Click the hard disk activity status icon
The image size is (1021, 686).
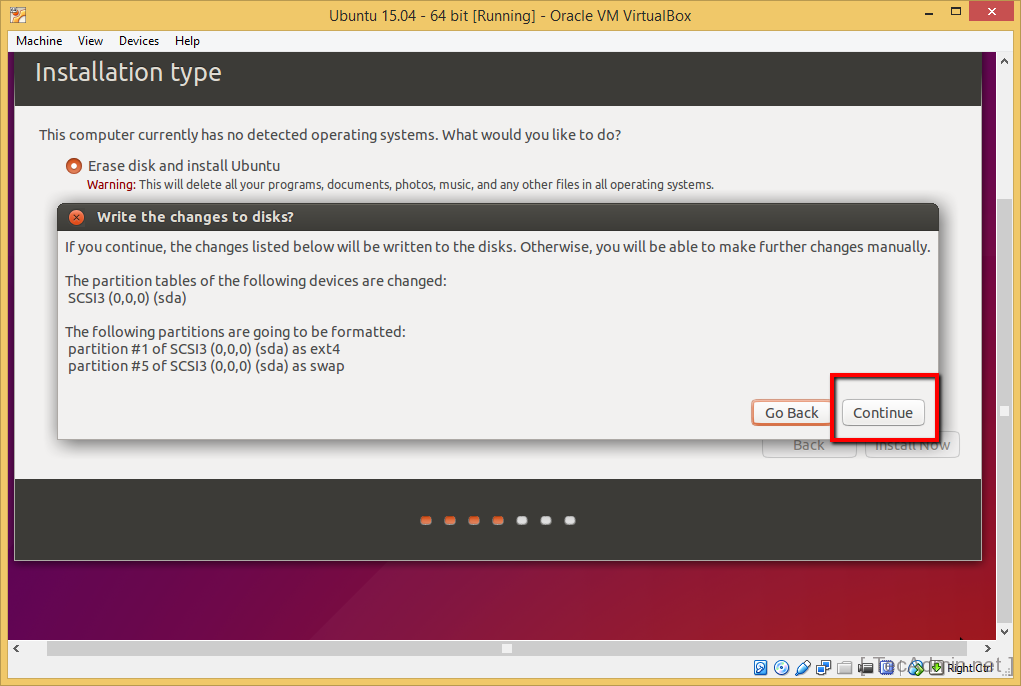[761, 668]
